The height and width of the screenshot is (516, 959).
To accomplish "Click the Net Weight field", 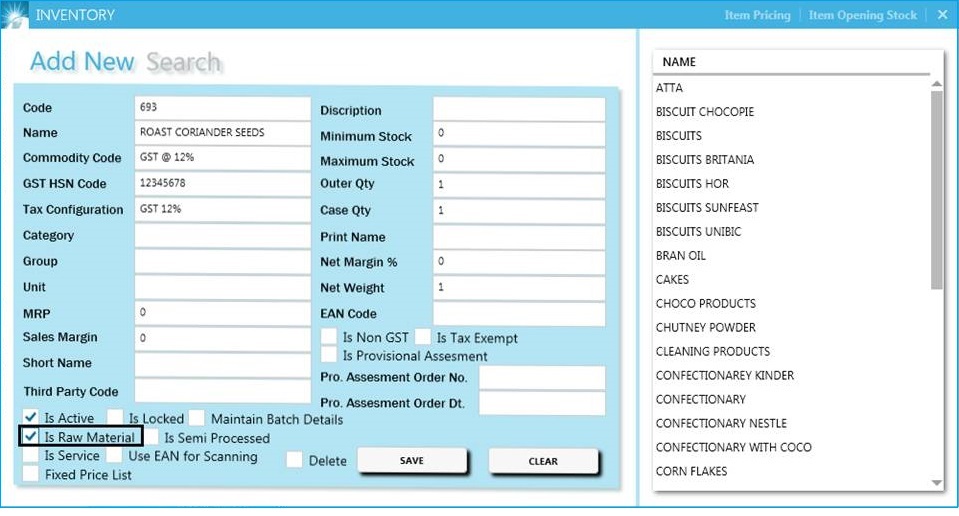I will [x=519, y=288].
